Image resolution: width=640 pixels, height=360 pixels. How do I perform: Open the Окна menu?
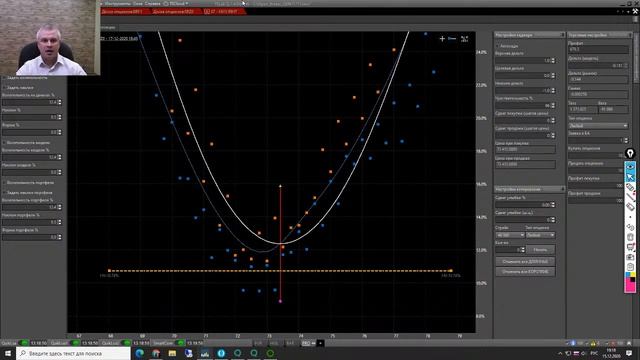[138, 3]
